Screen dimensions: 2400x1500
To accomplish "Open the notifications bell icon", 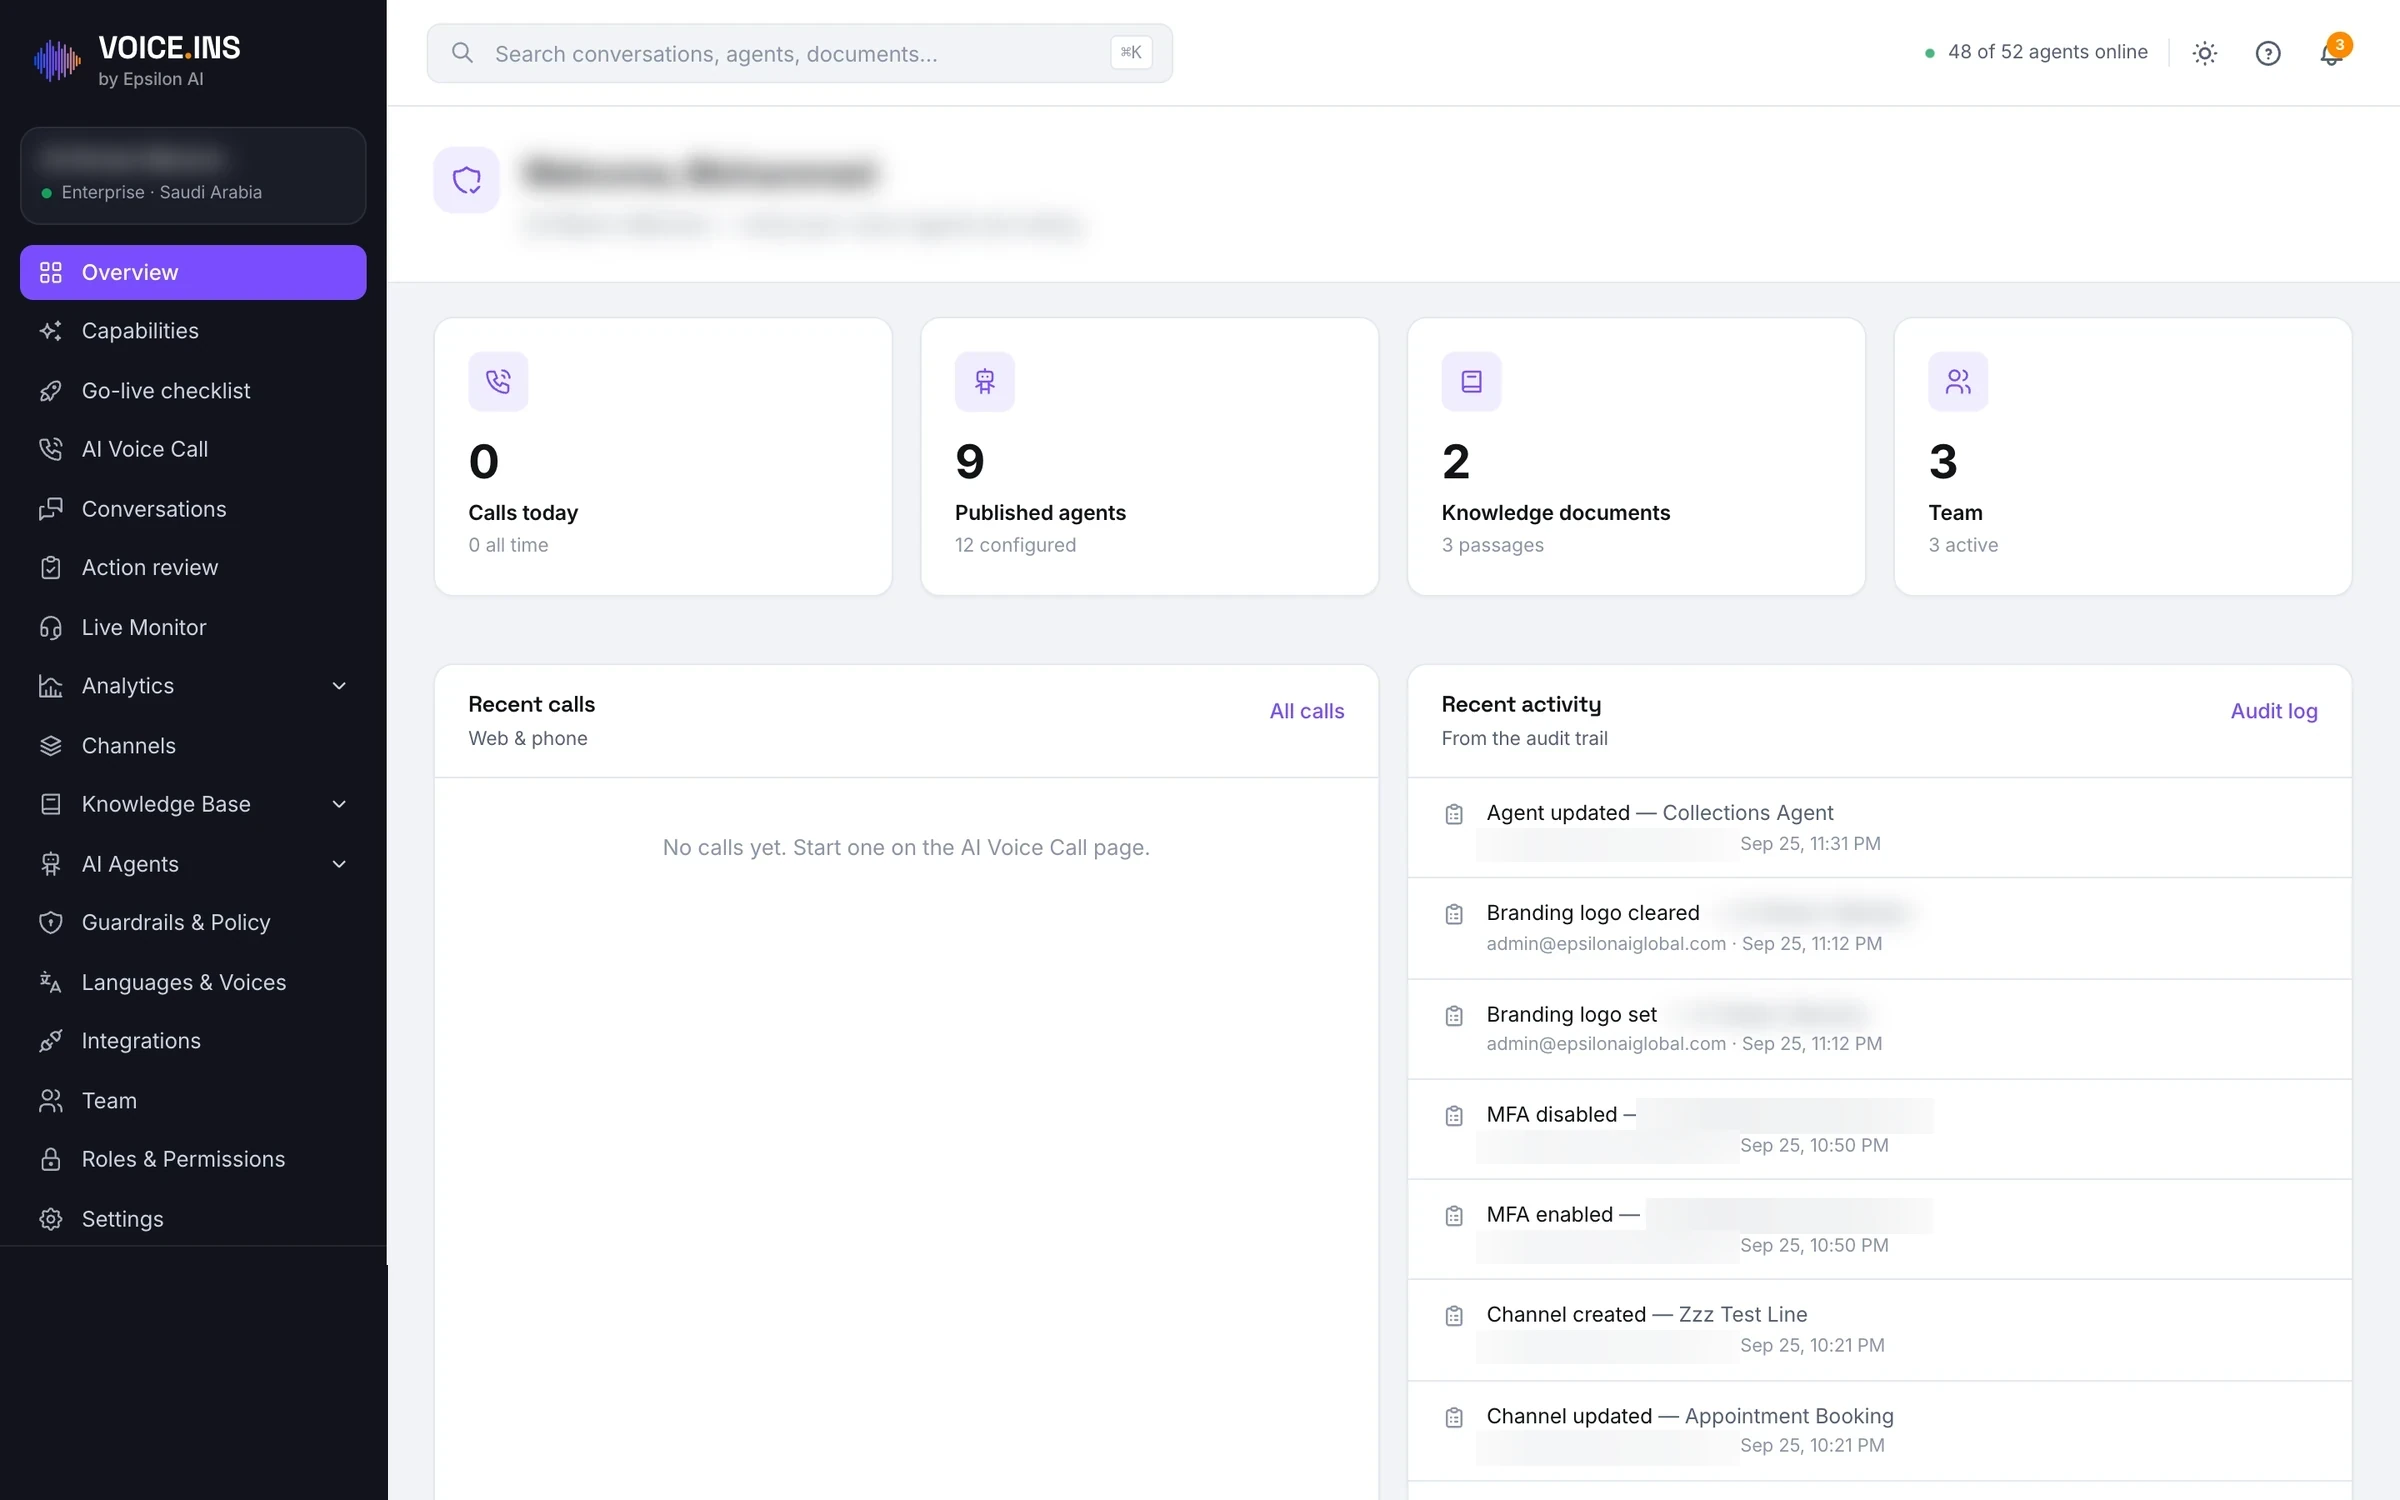I will [x=2331, y=53].
